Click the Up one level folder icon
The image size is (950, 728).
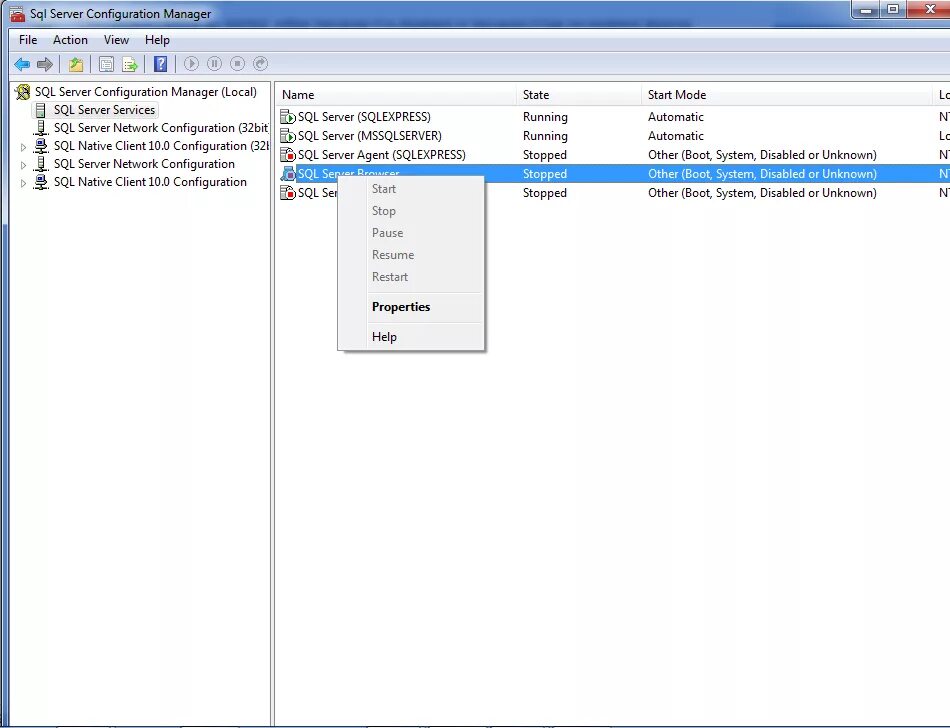[76, 64]
